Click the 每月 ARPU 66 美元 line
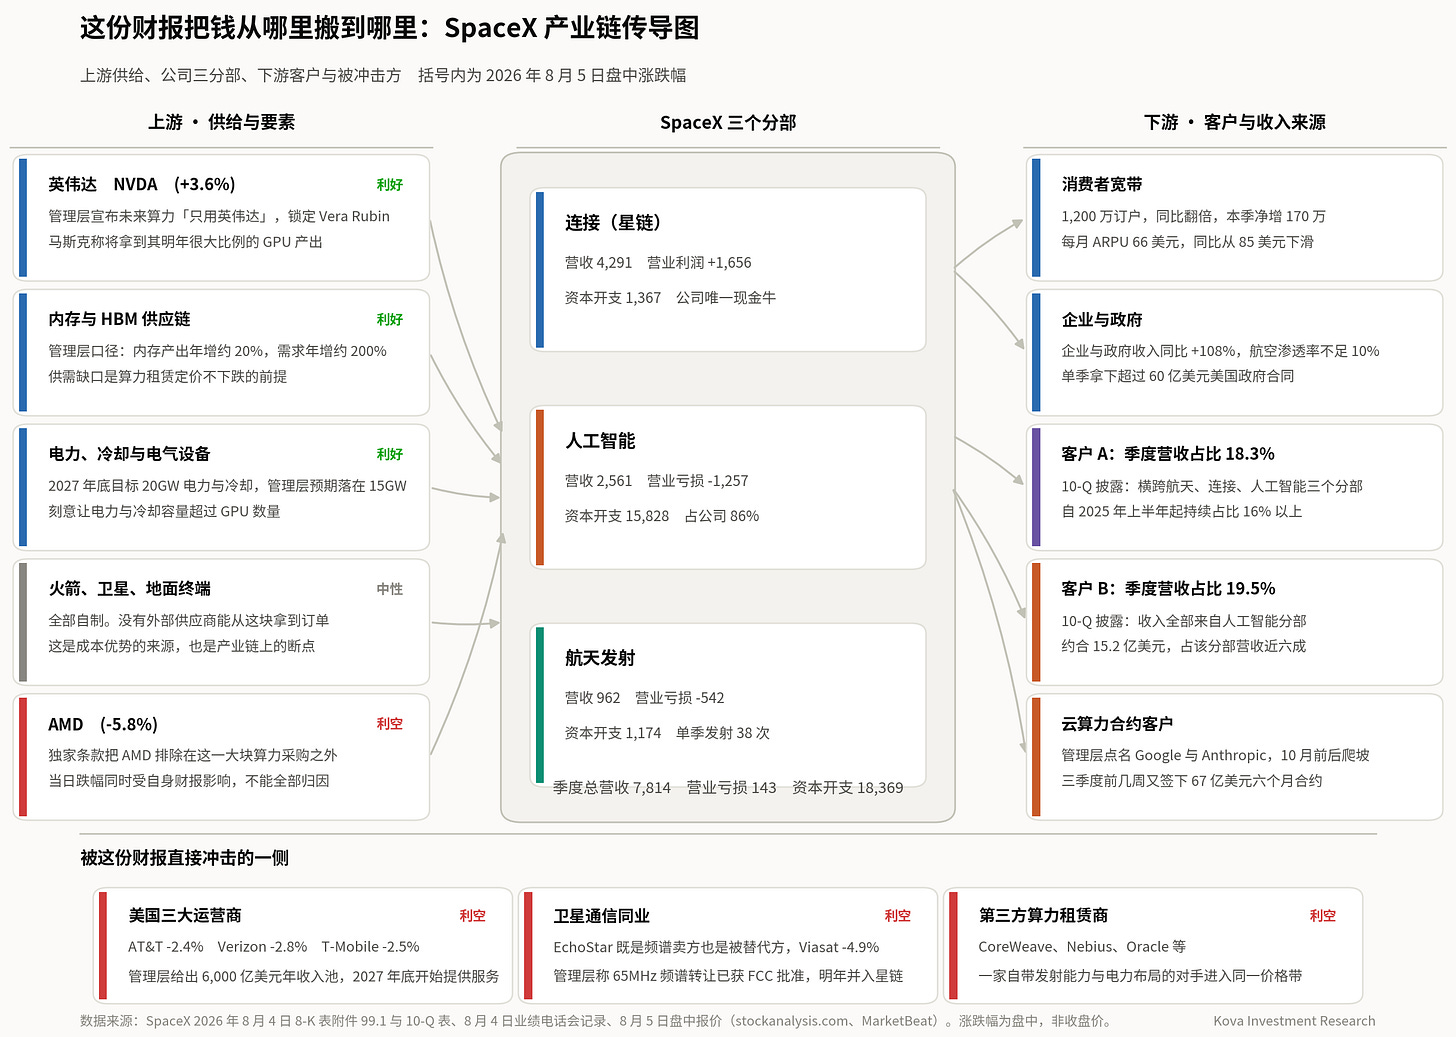Screen dimensions: 1456x1037 (x=1188, y=242)
